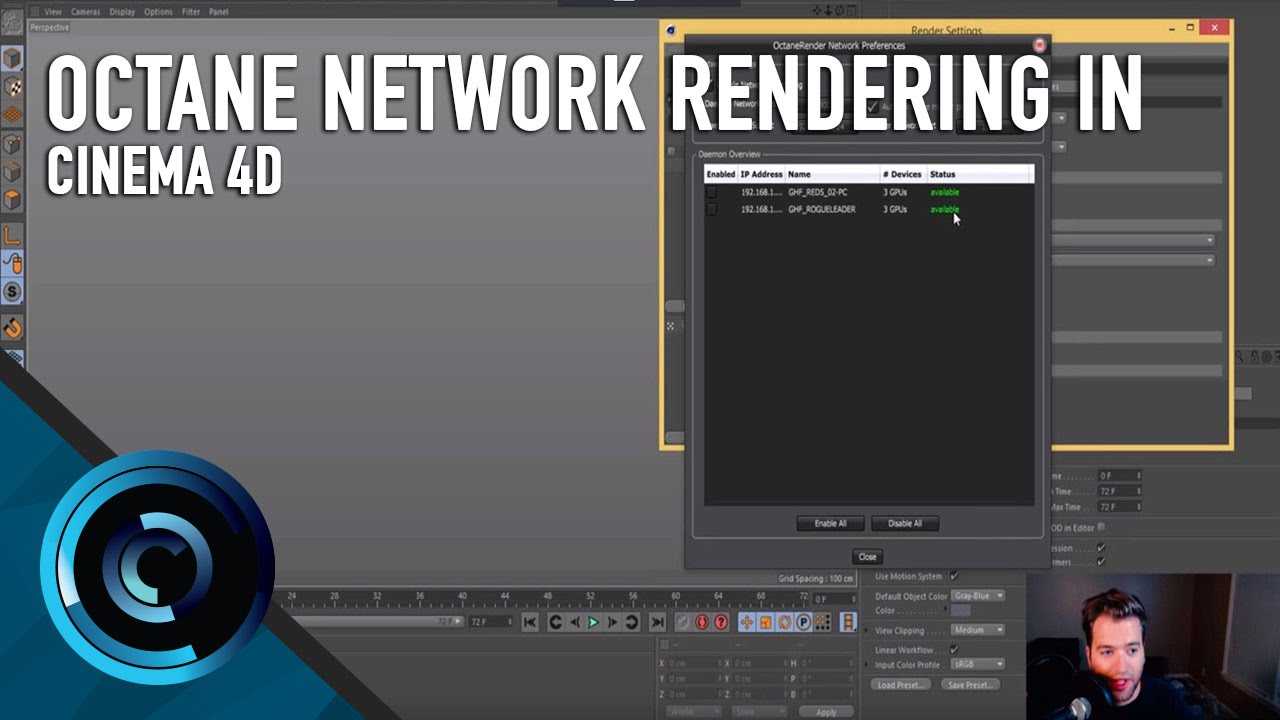Click timeline ruler at frame 48

(547, 598)
